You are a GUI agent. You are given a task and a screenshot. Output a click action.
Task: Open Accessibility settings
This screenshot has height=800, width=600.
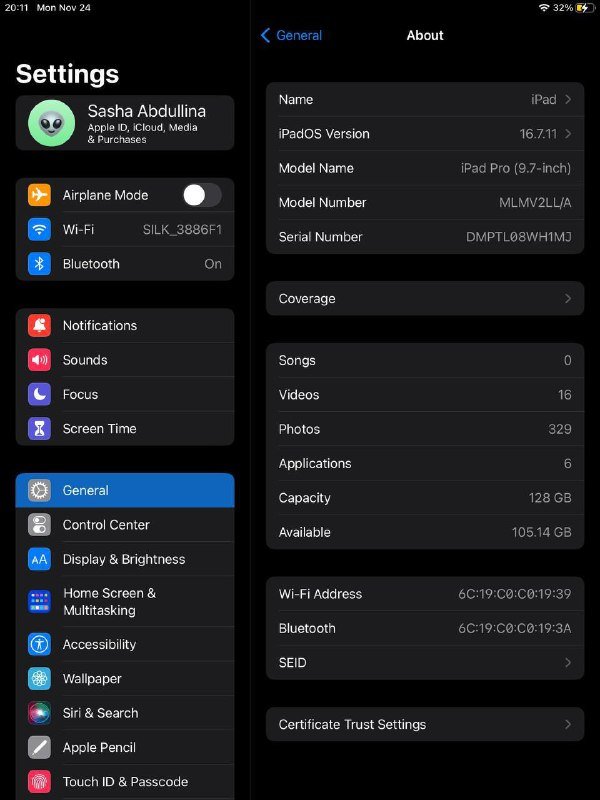point(125,644)
